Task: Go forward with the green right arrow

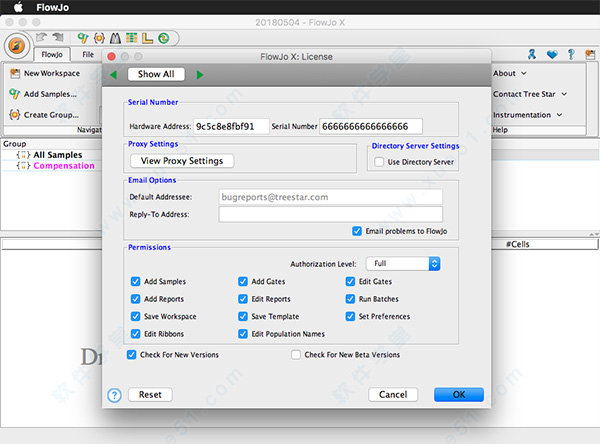Action: pyautogui.click(x=200, y=75)
